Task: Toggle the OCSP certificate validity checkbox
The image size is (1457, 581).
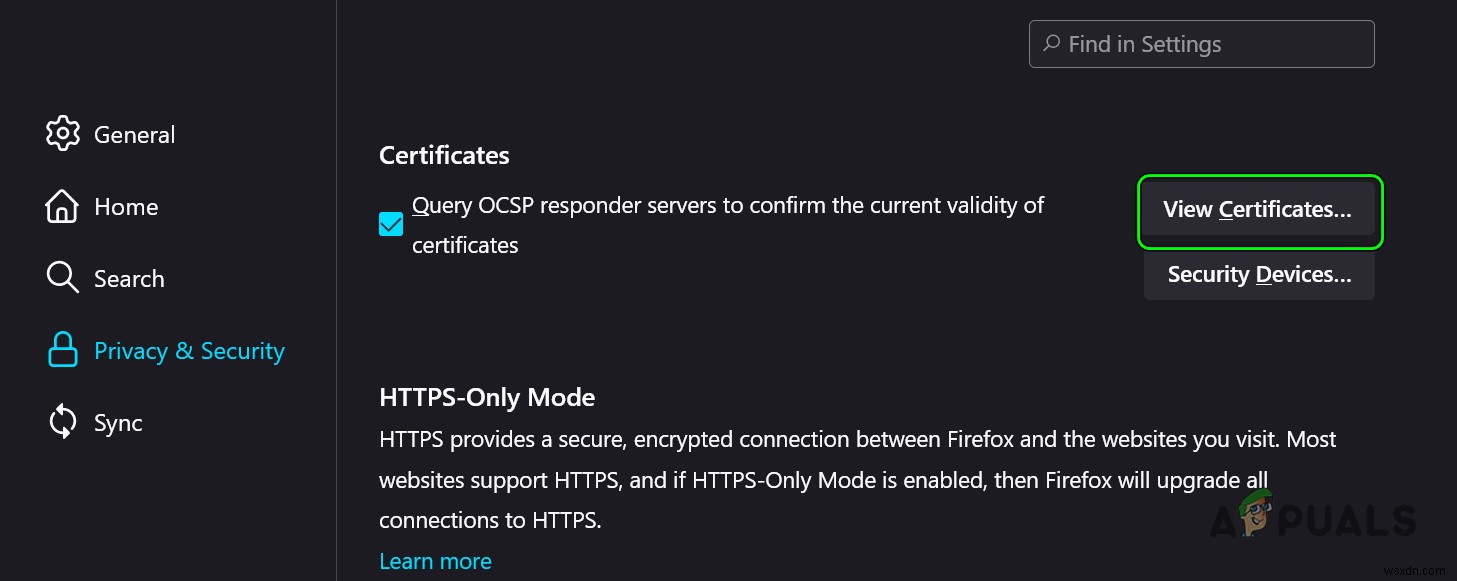Action: (390, 224)
